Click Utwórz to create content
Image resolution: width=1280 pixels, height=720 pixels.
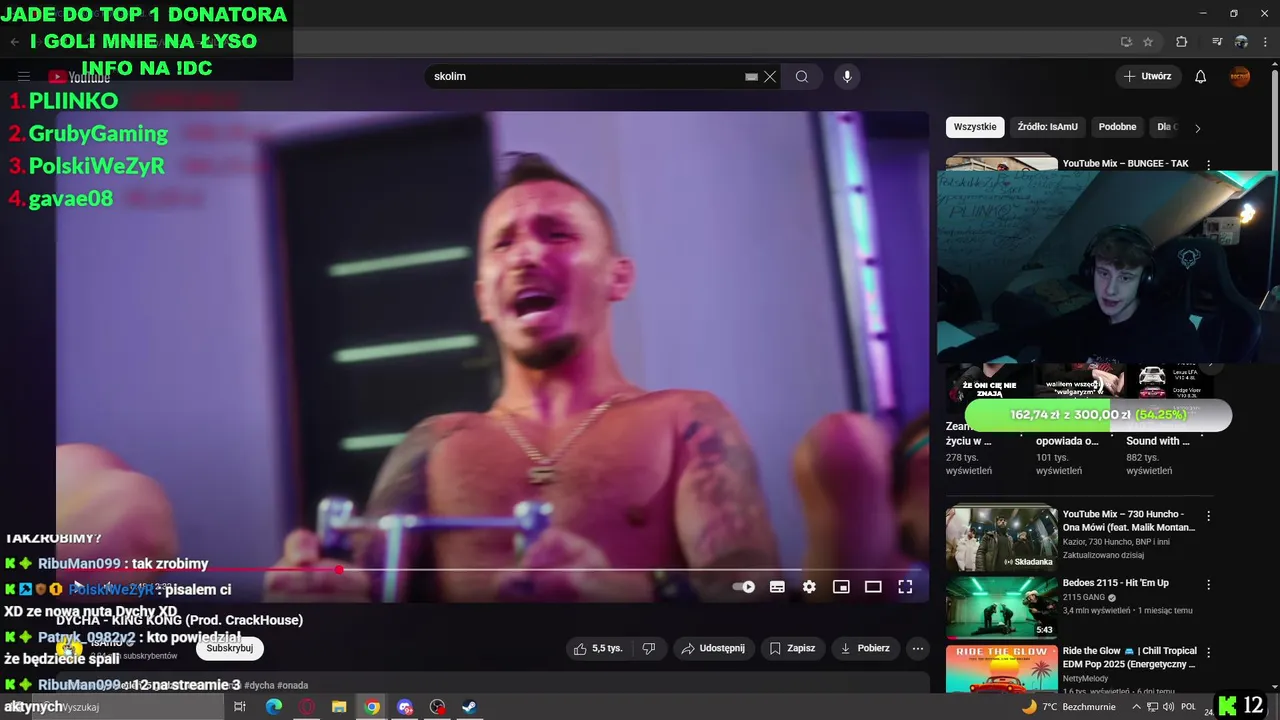click(1148, 76)
